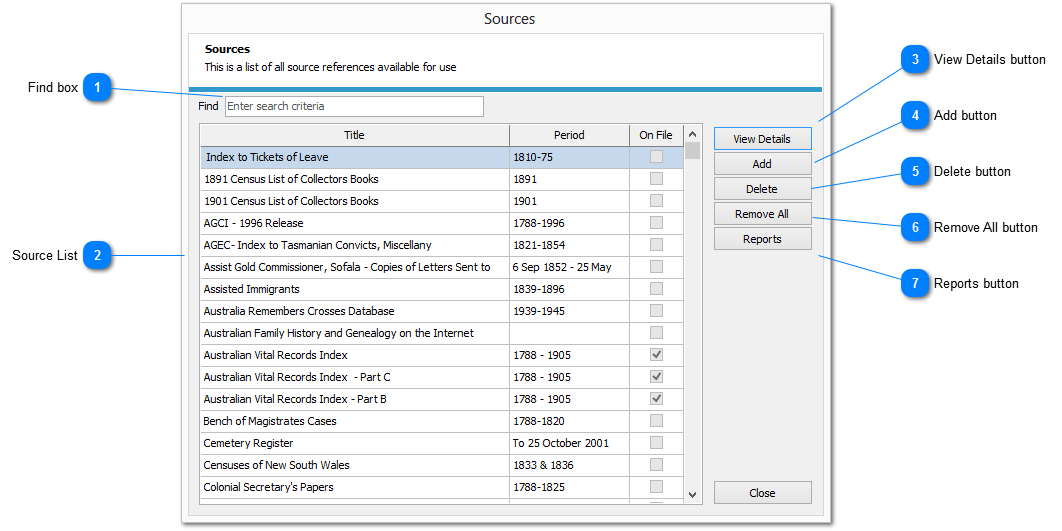This screenshot has height=531, width=1062.
Task: Click the numbered callout 1 badge
Action: click(97, 88)
